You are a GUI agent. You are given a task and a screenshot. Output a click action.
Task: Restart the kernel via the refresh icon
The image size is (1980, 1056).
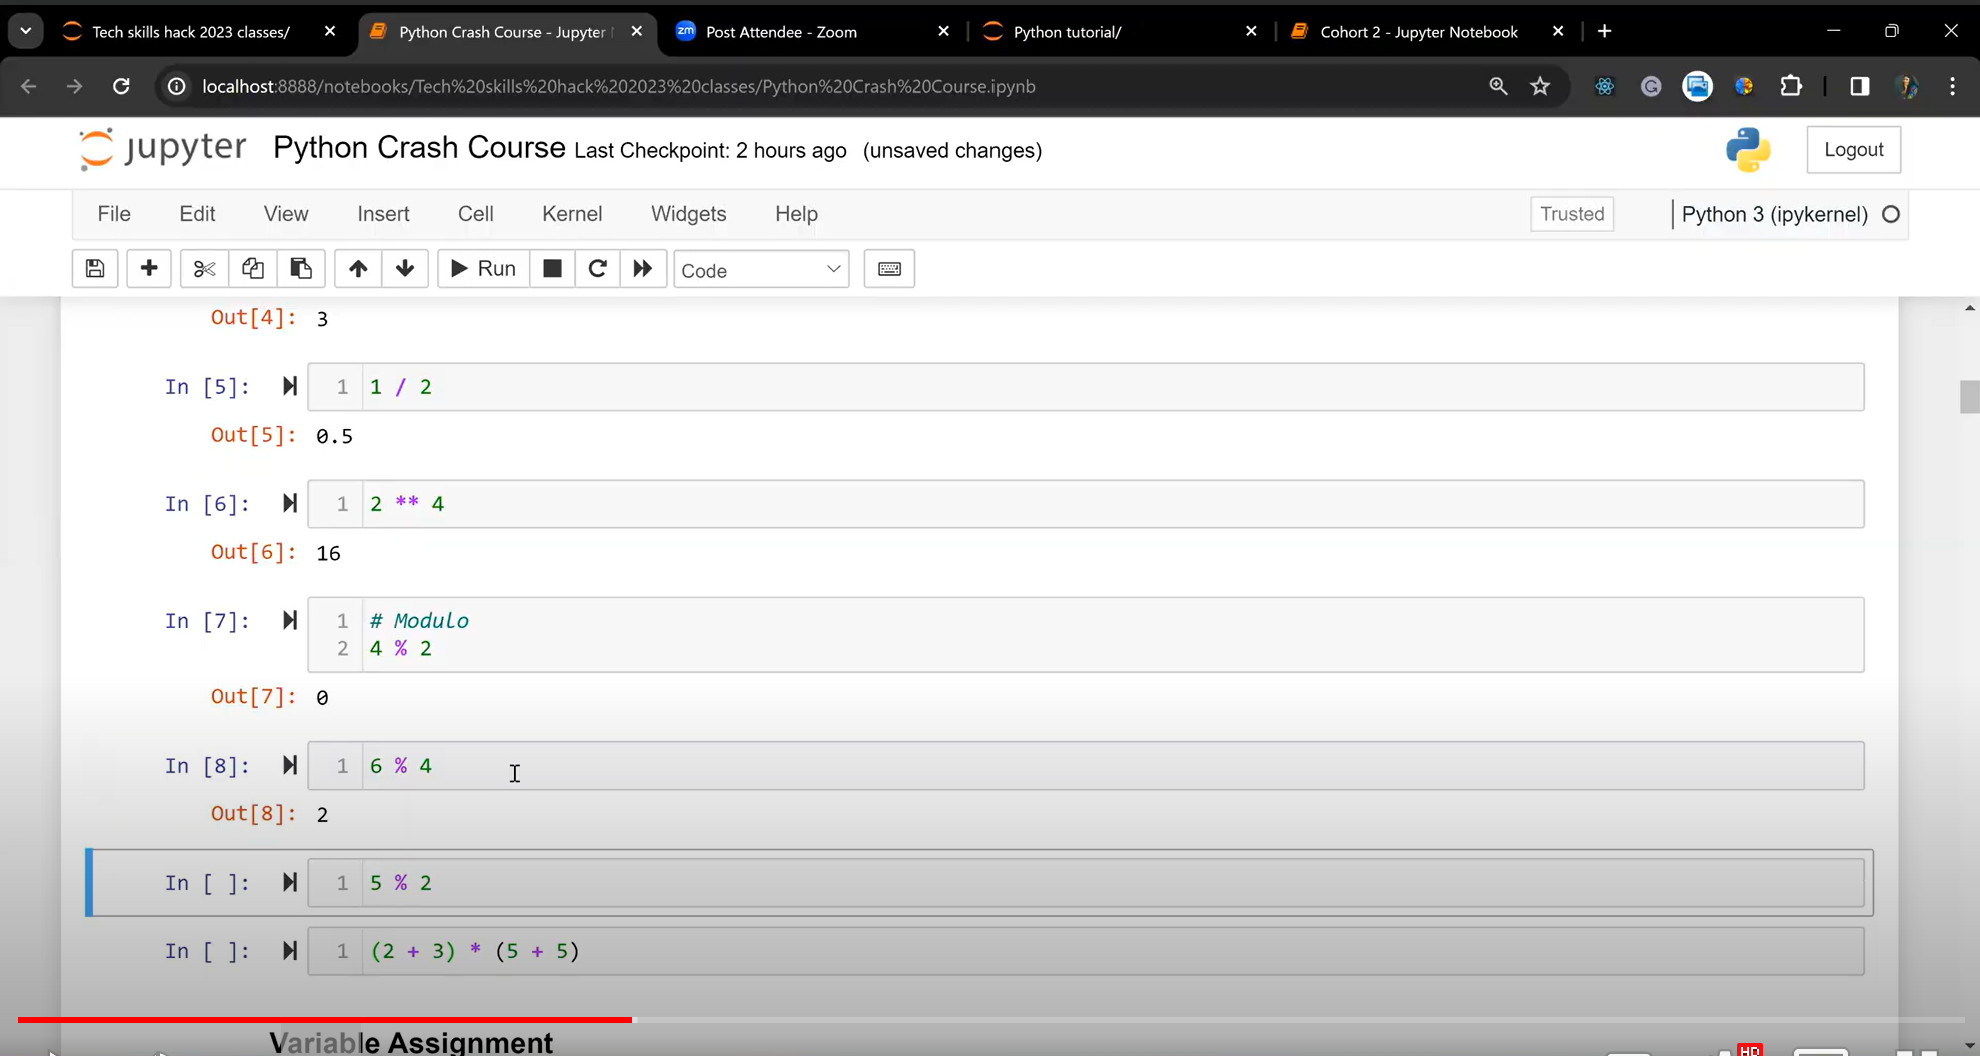pos(597,268)
